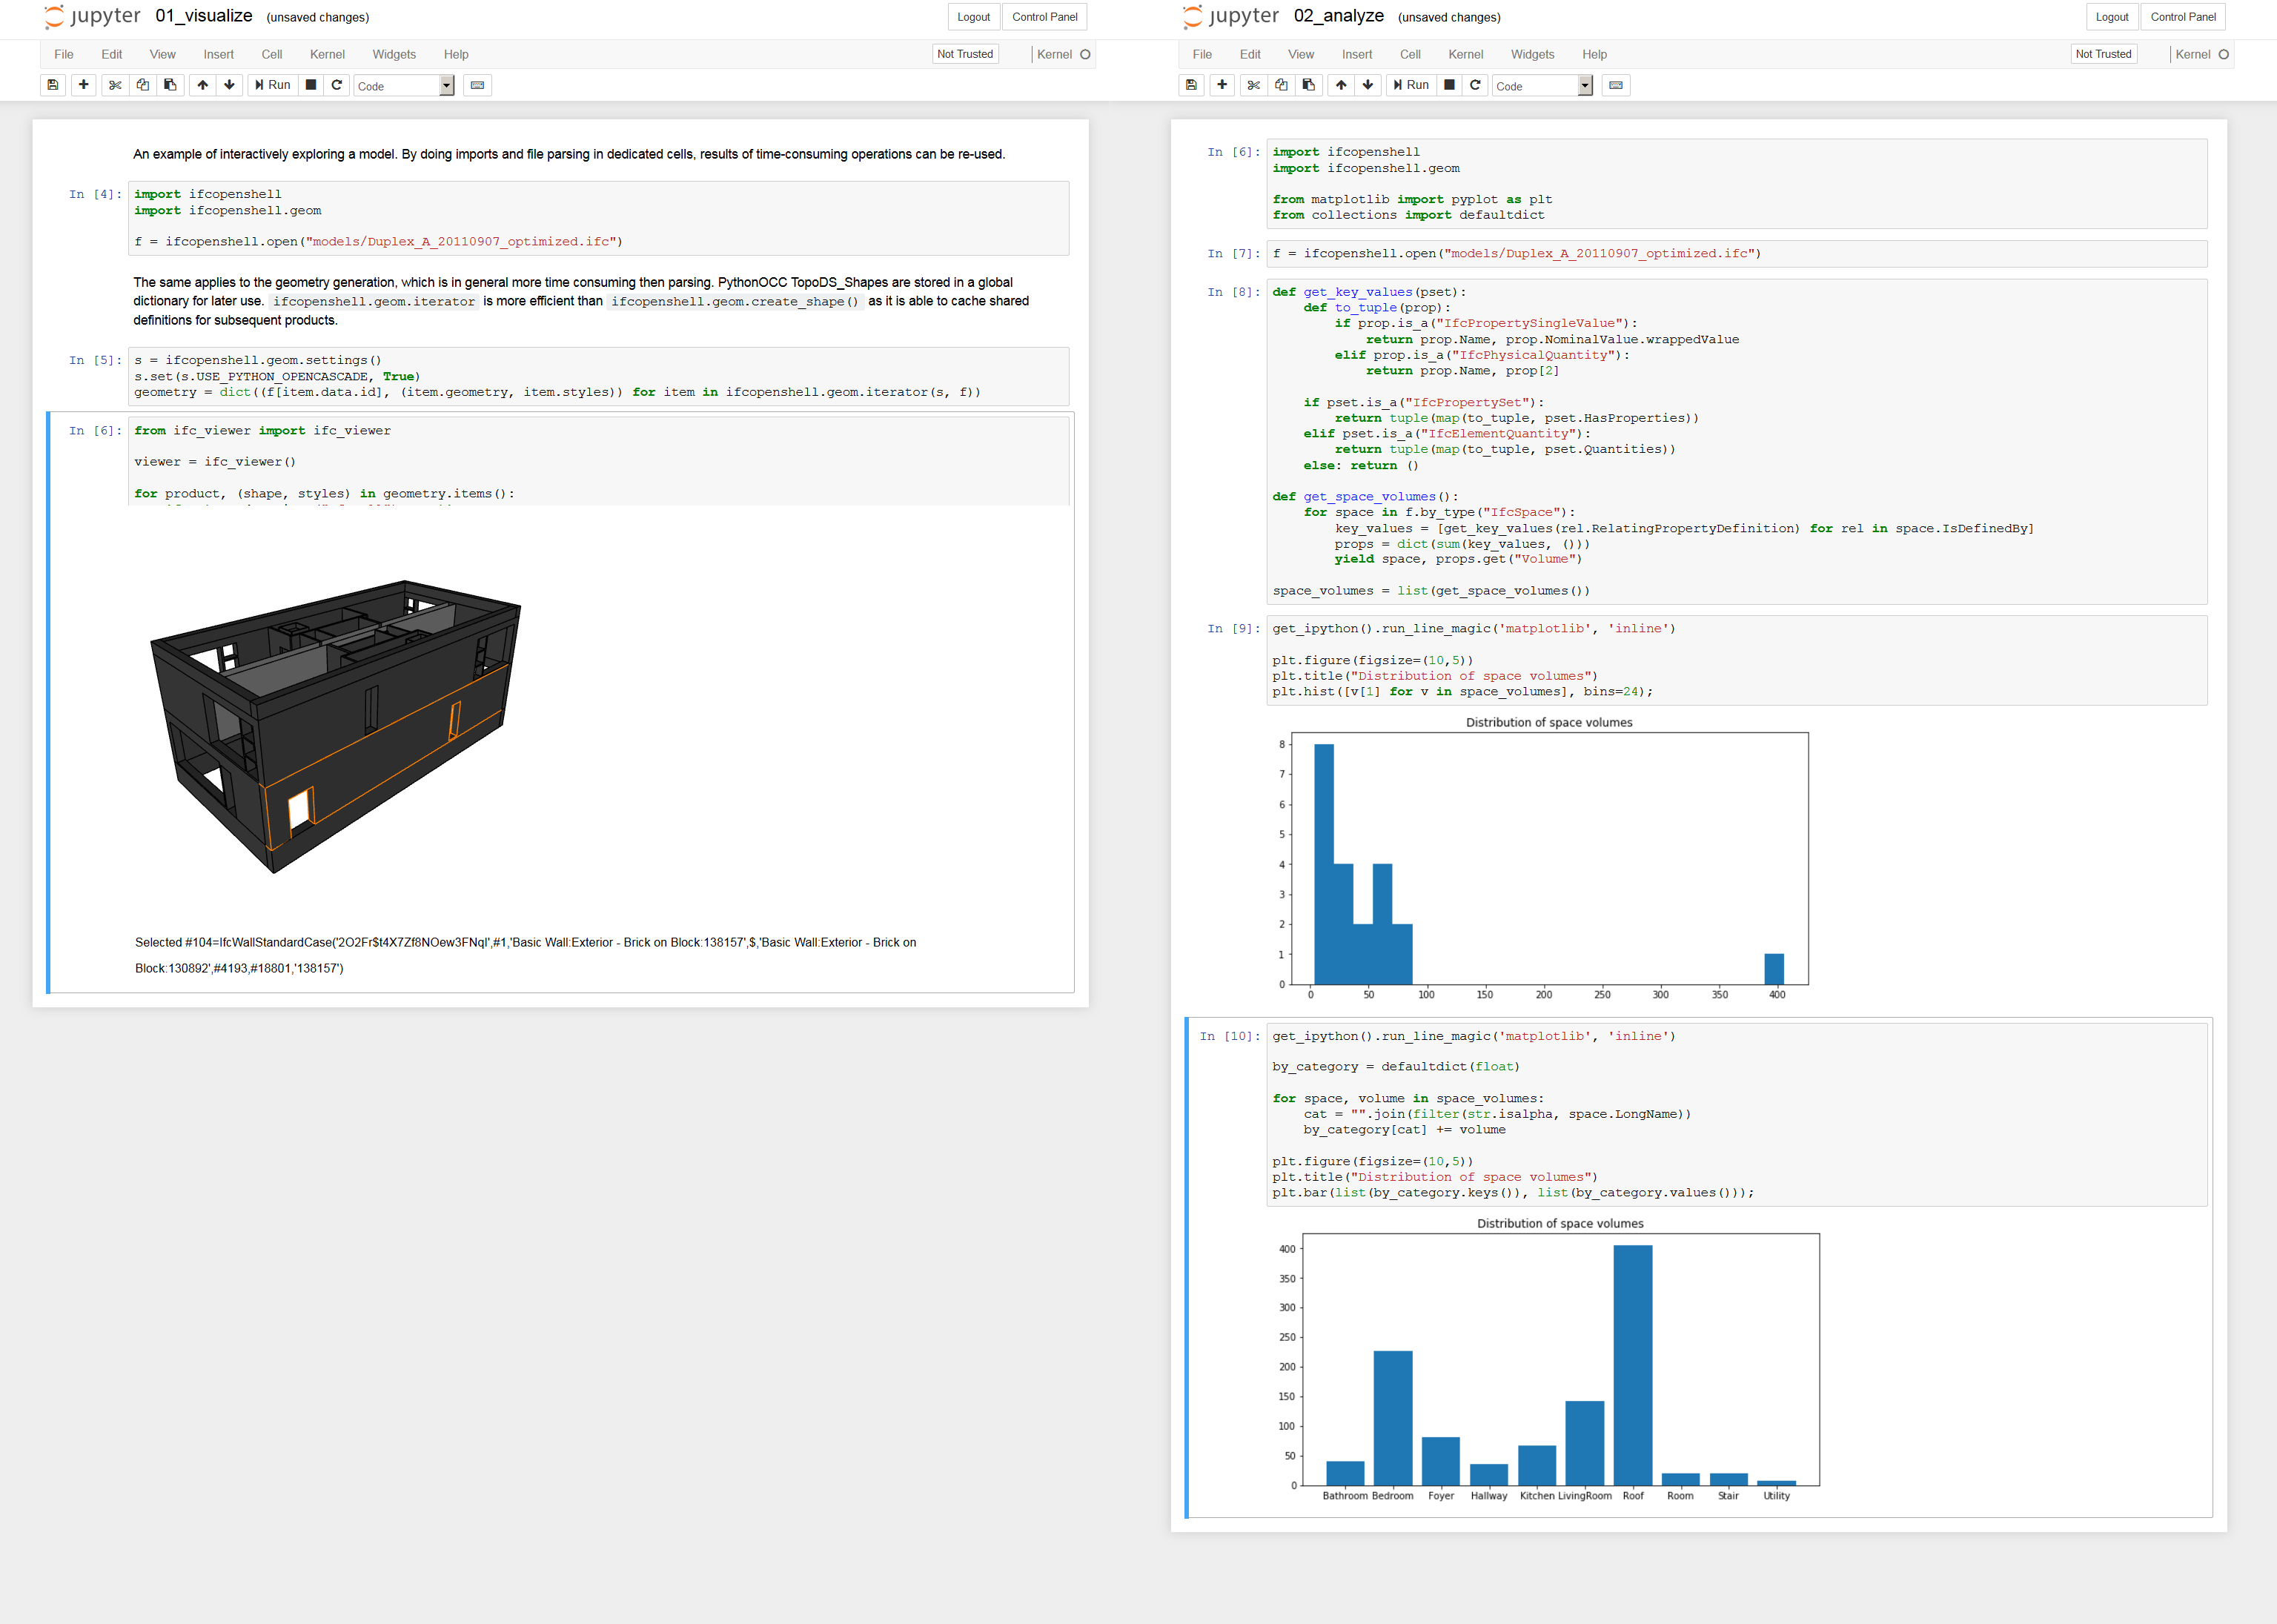Click kernel idle indicator in 02_analyze
The image size is (2277, 1624).
click(2224, 54)
